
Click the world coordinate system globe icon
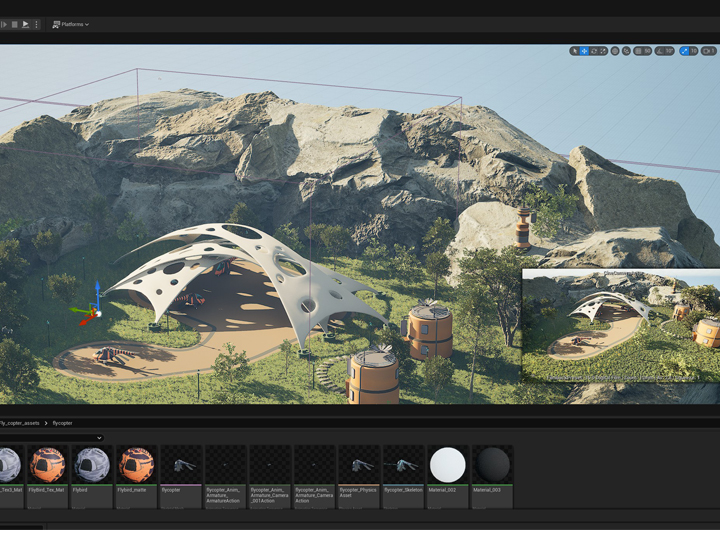tap(615, 51)
